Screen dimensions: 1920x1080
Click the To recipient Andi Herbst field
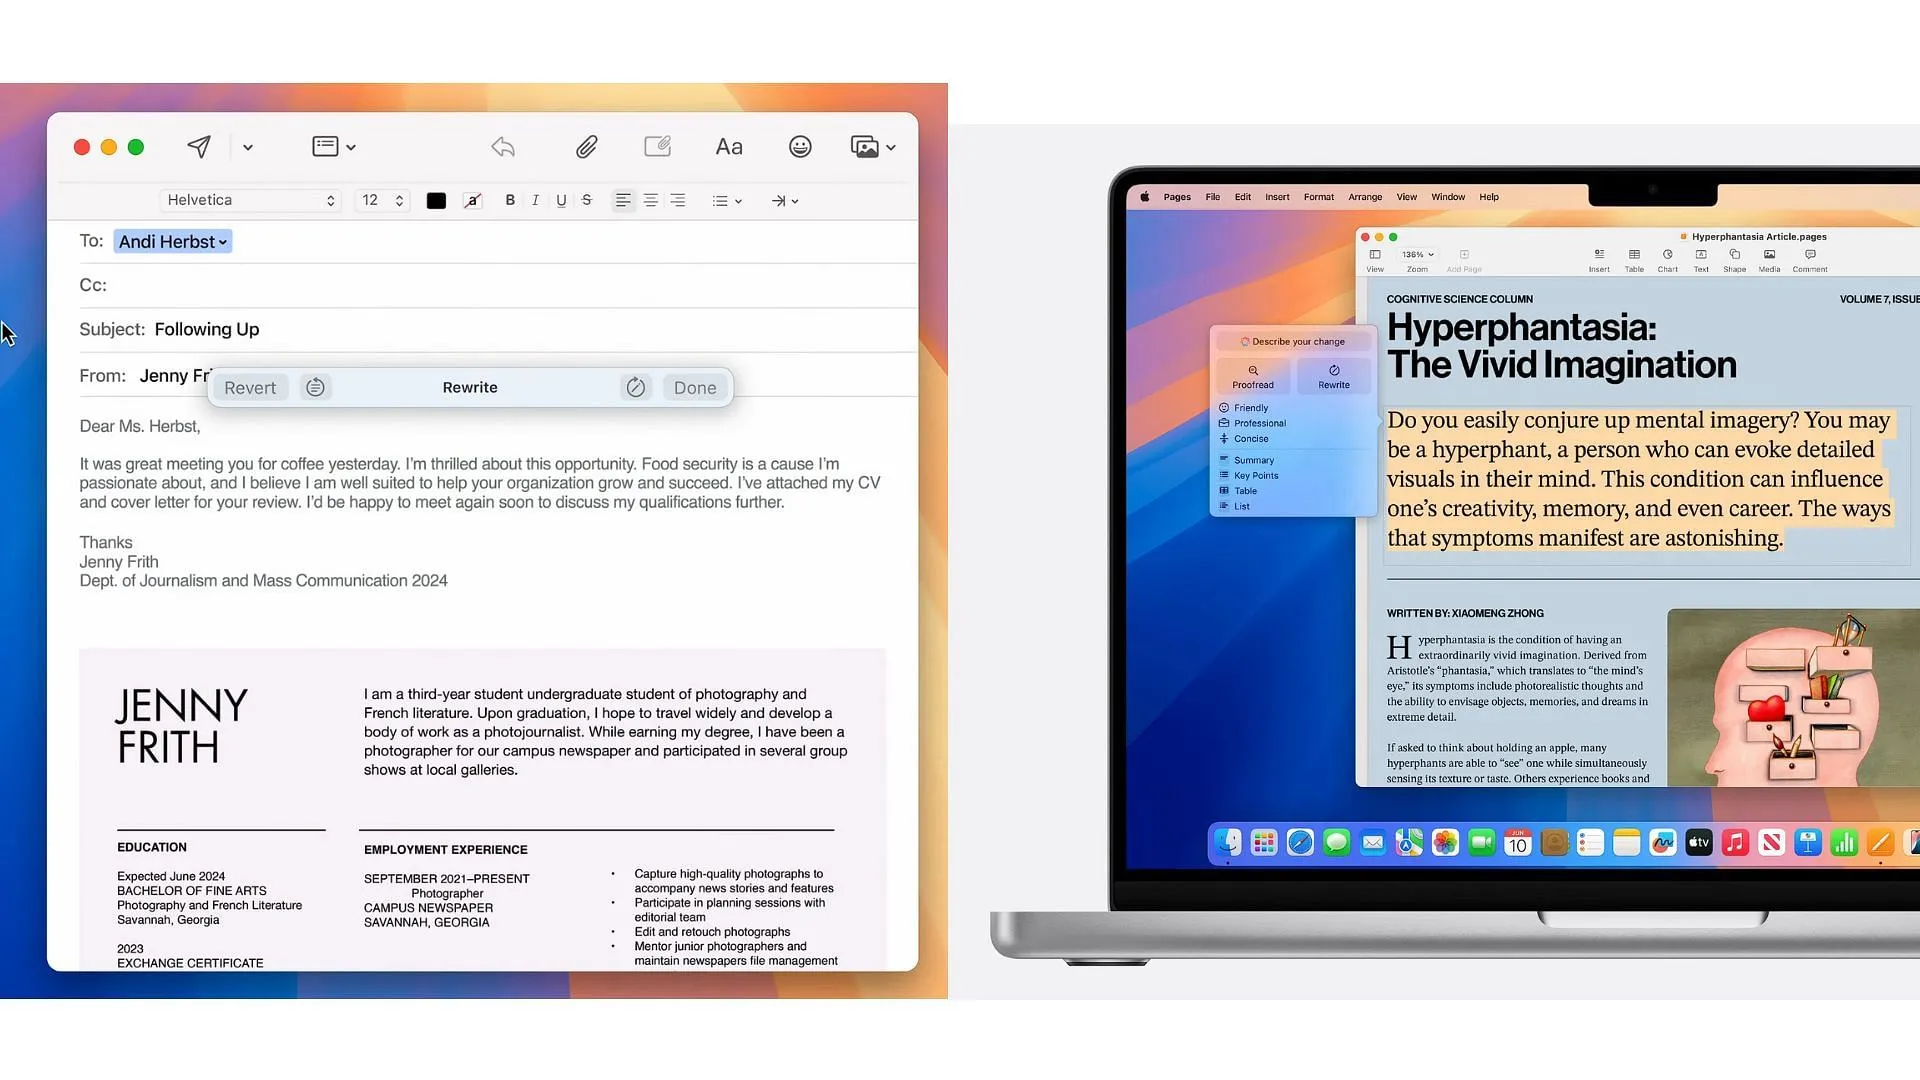170,241
